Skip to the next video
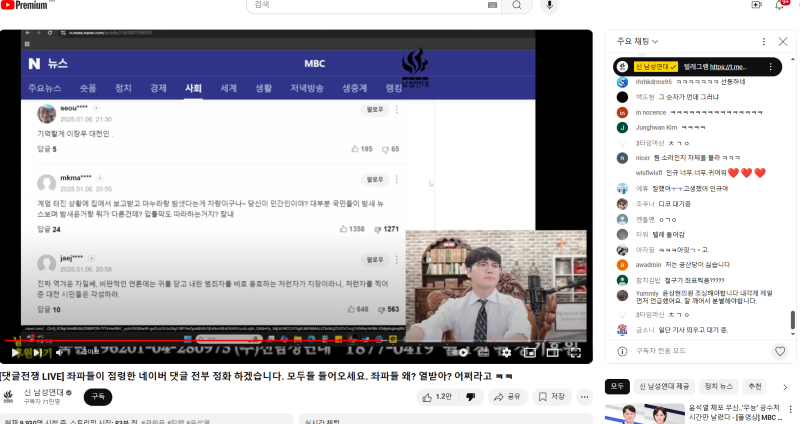Screen dimensions: 800x424 point(38,353)
